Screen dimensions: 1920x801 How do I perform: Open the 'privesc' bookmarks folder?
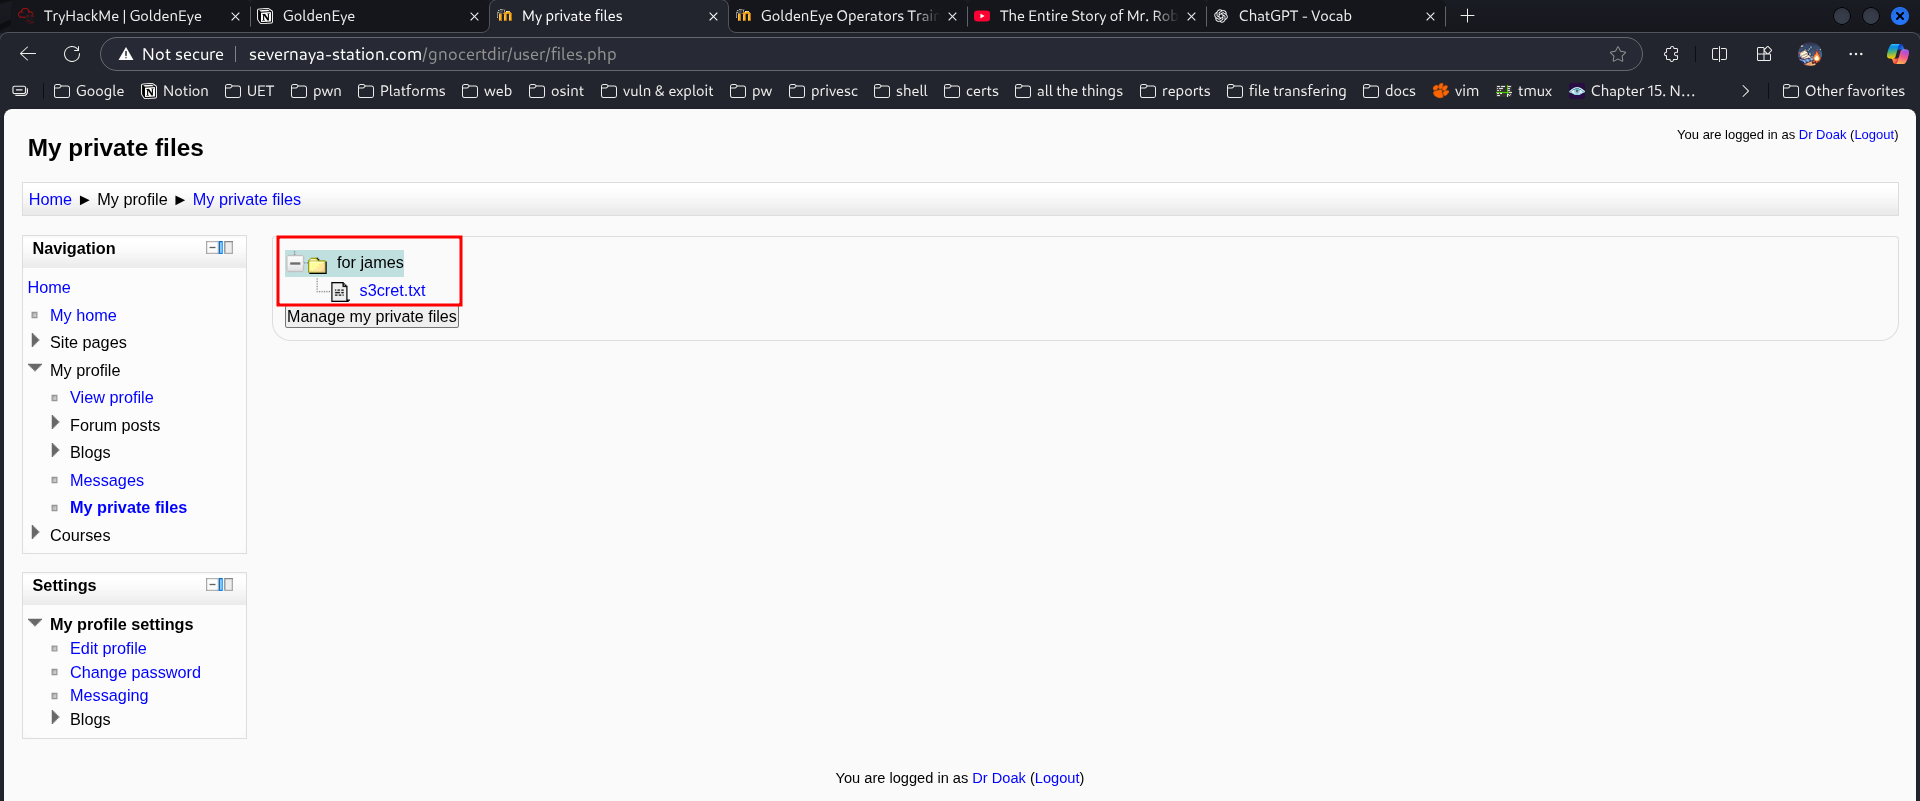(823, 91)
